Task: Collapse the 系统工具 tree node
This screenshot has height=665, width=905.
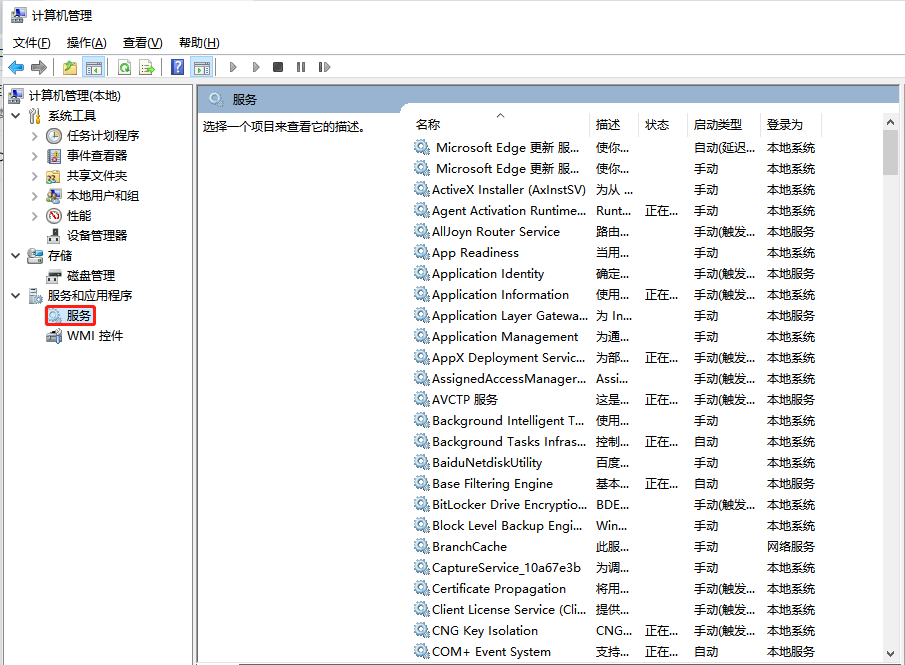Action: click(16, 116)
